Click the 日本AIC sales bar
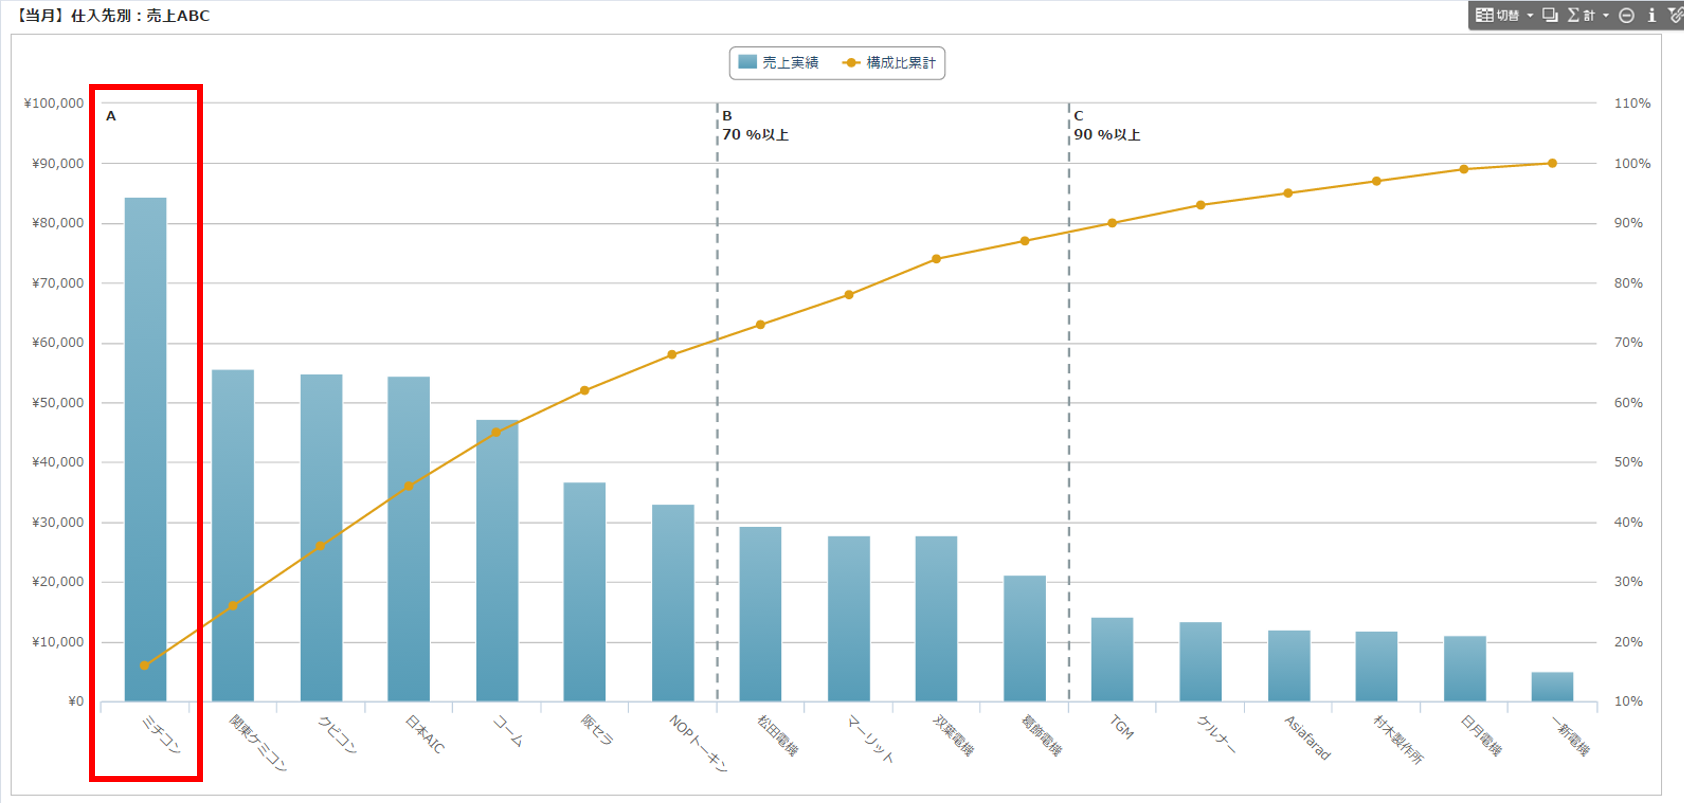Viewport: 1684px width, 803px height. [x=409, y=539]
